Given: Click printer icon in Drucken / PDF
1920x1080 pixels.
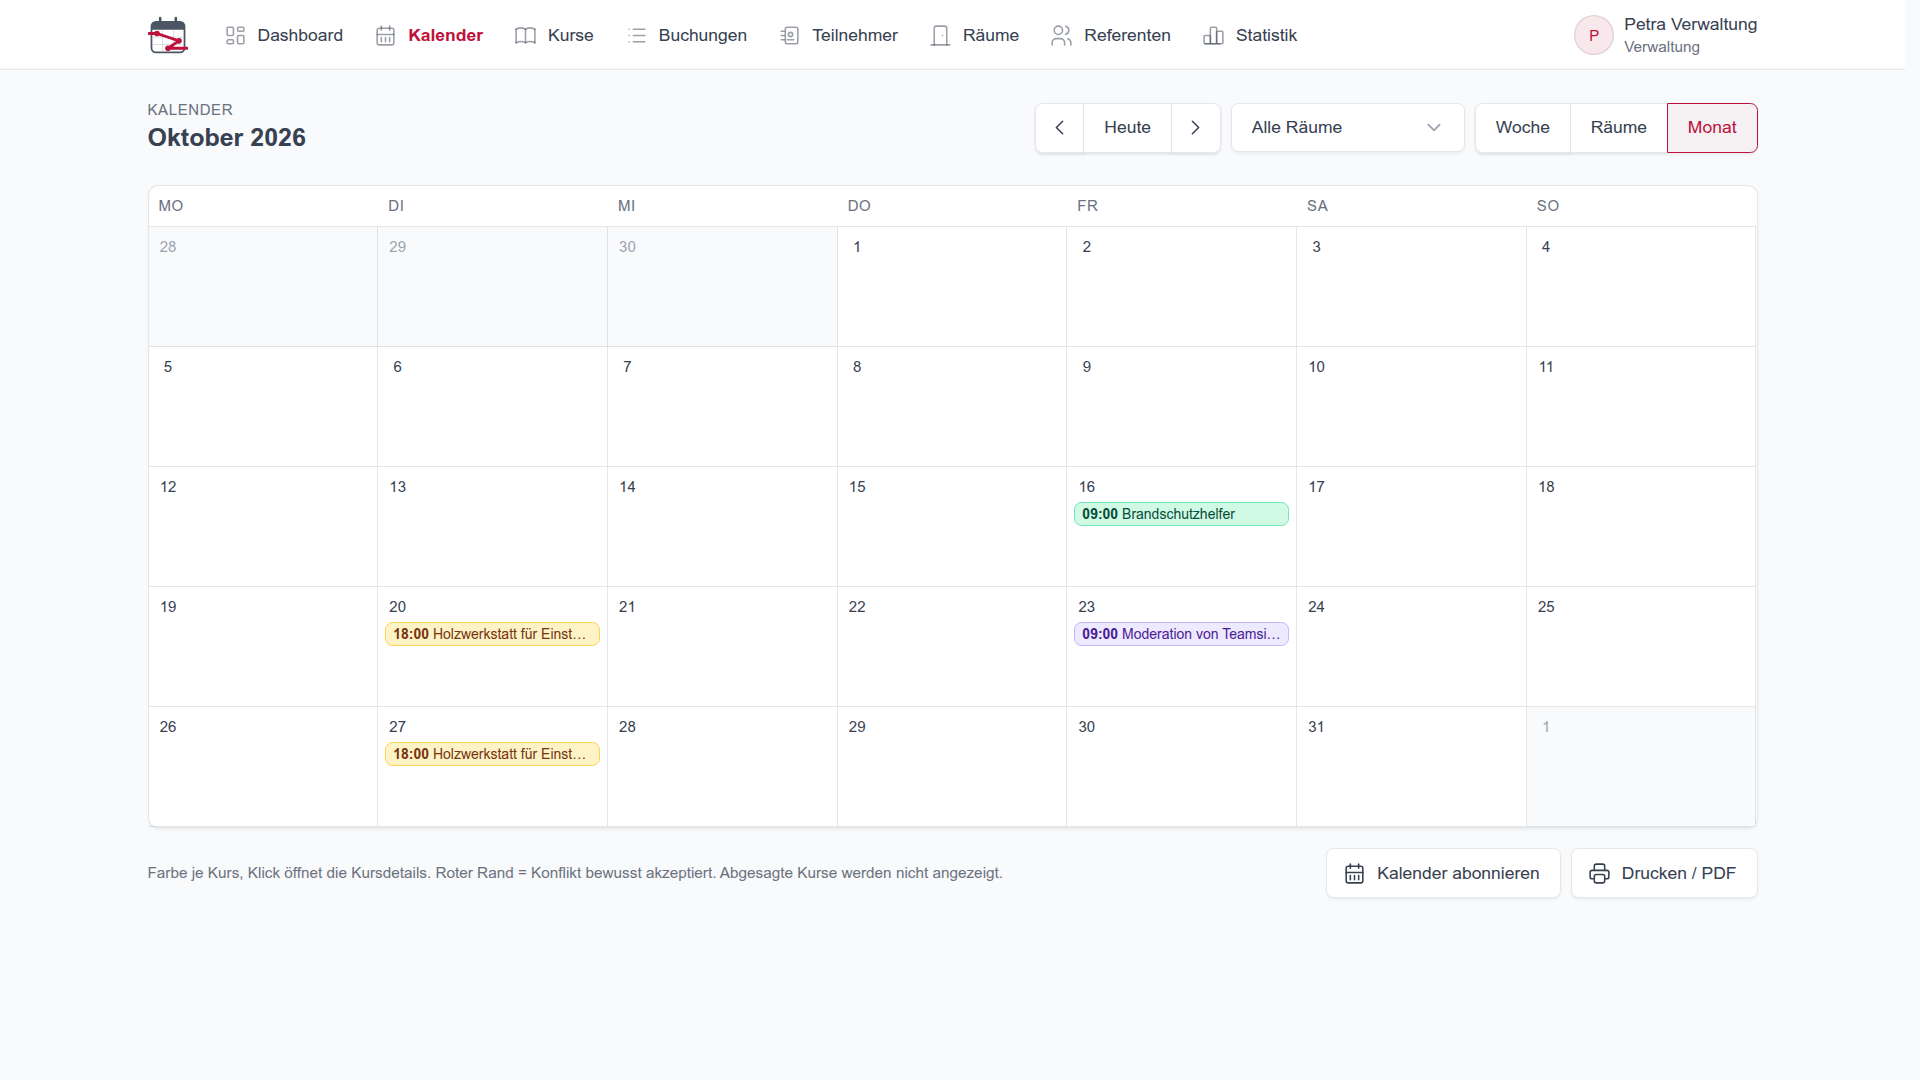Looking at the screenshot, I should (x=1599, y=873).
